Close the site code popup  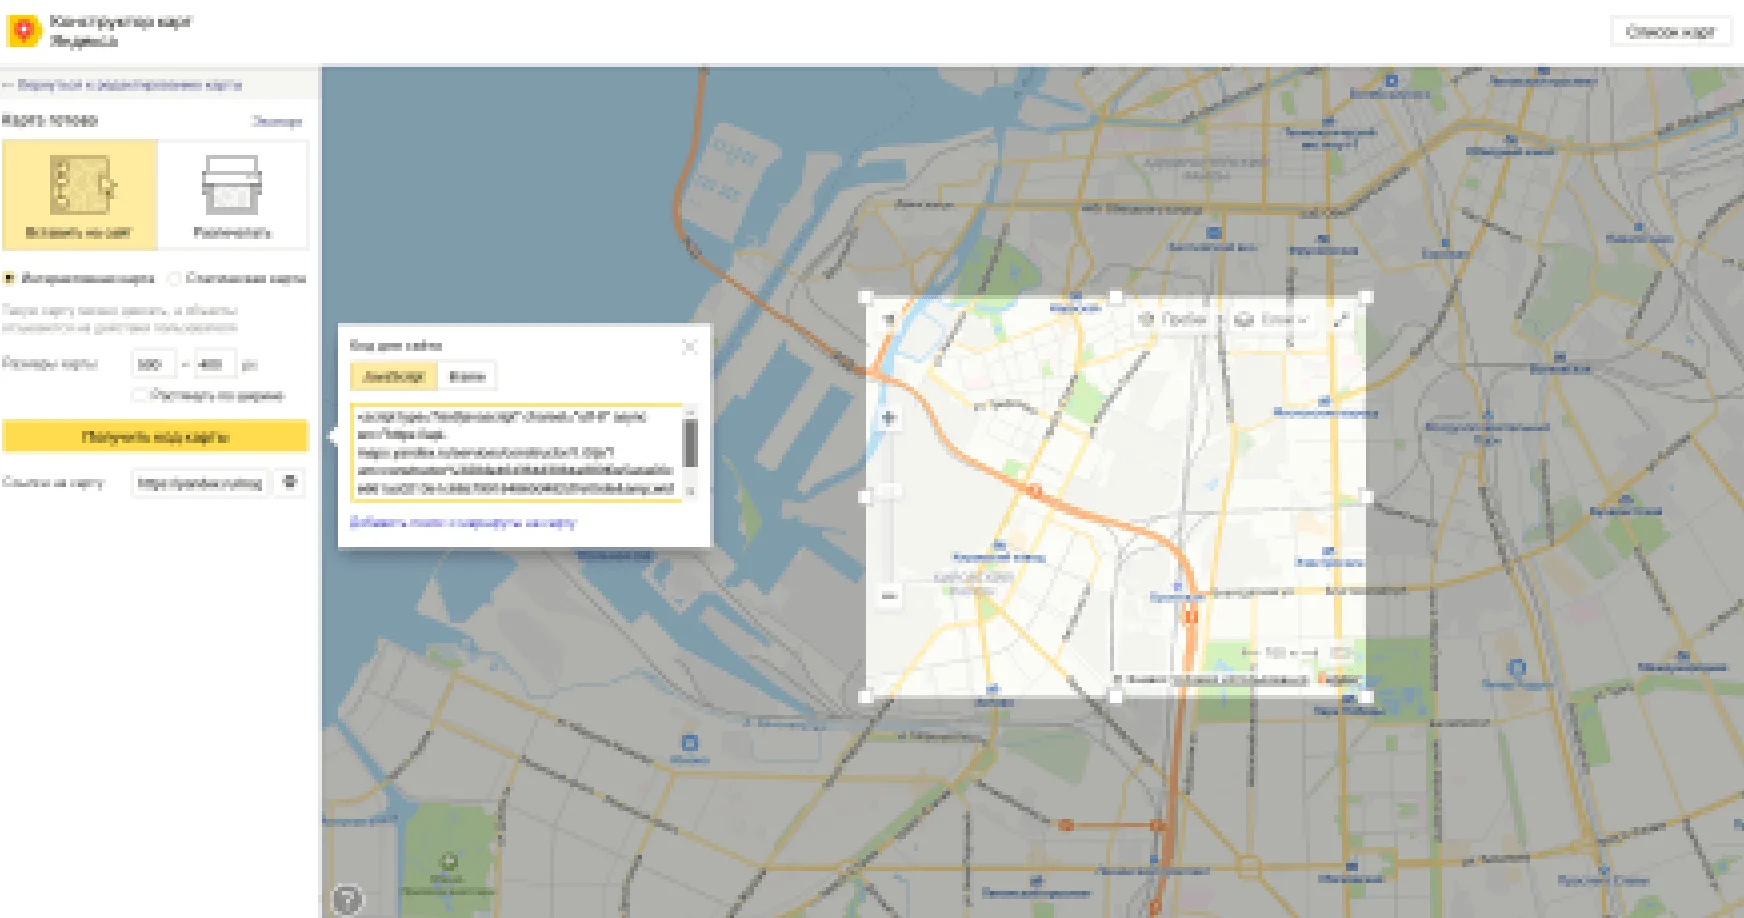pyautogui.click(x=689, y=346)
